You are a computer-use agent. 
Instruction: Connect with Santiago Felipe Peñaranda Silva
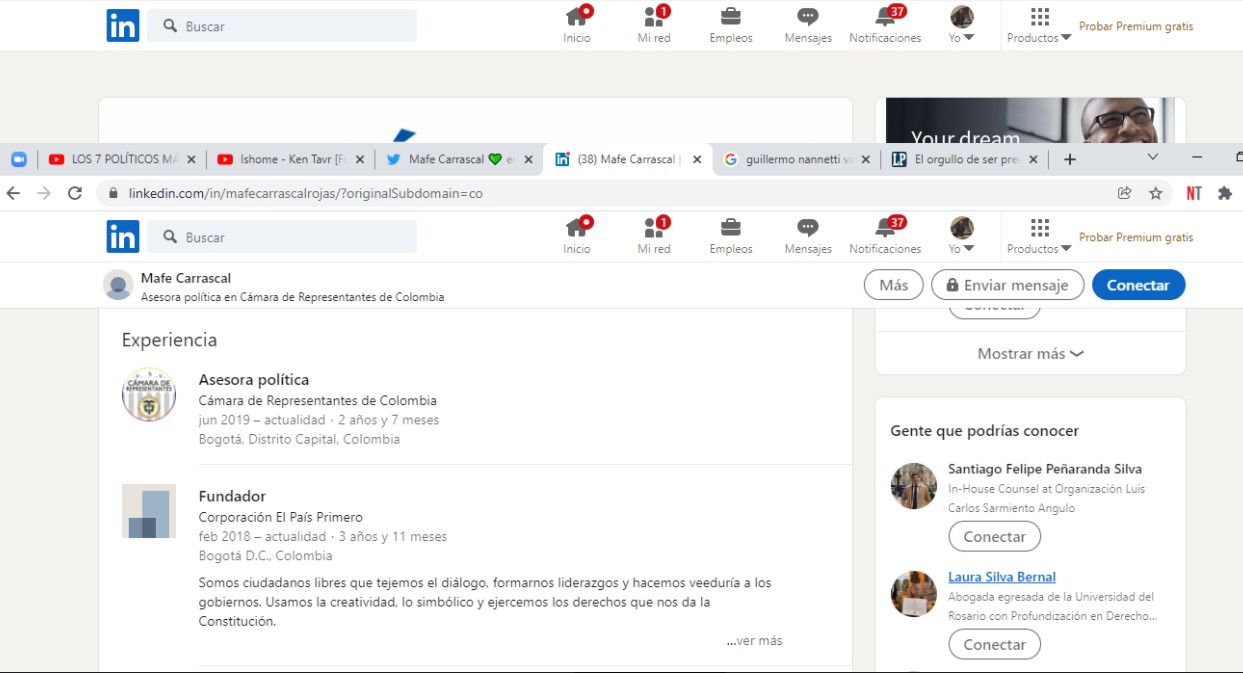click(994, 536)
